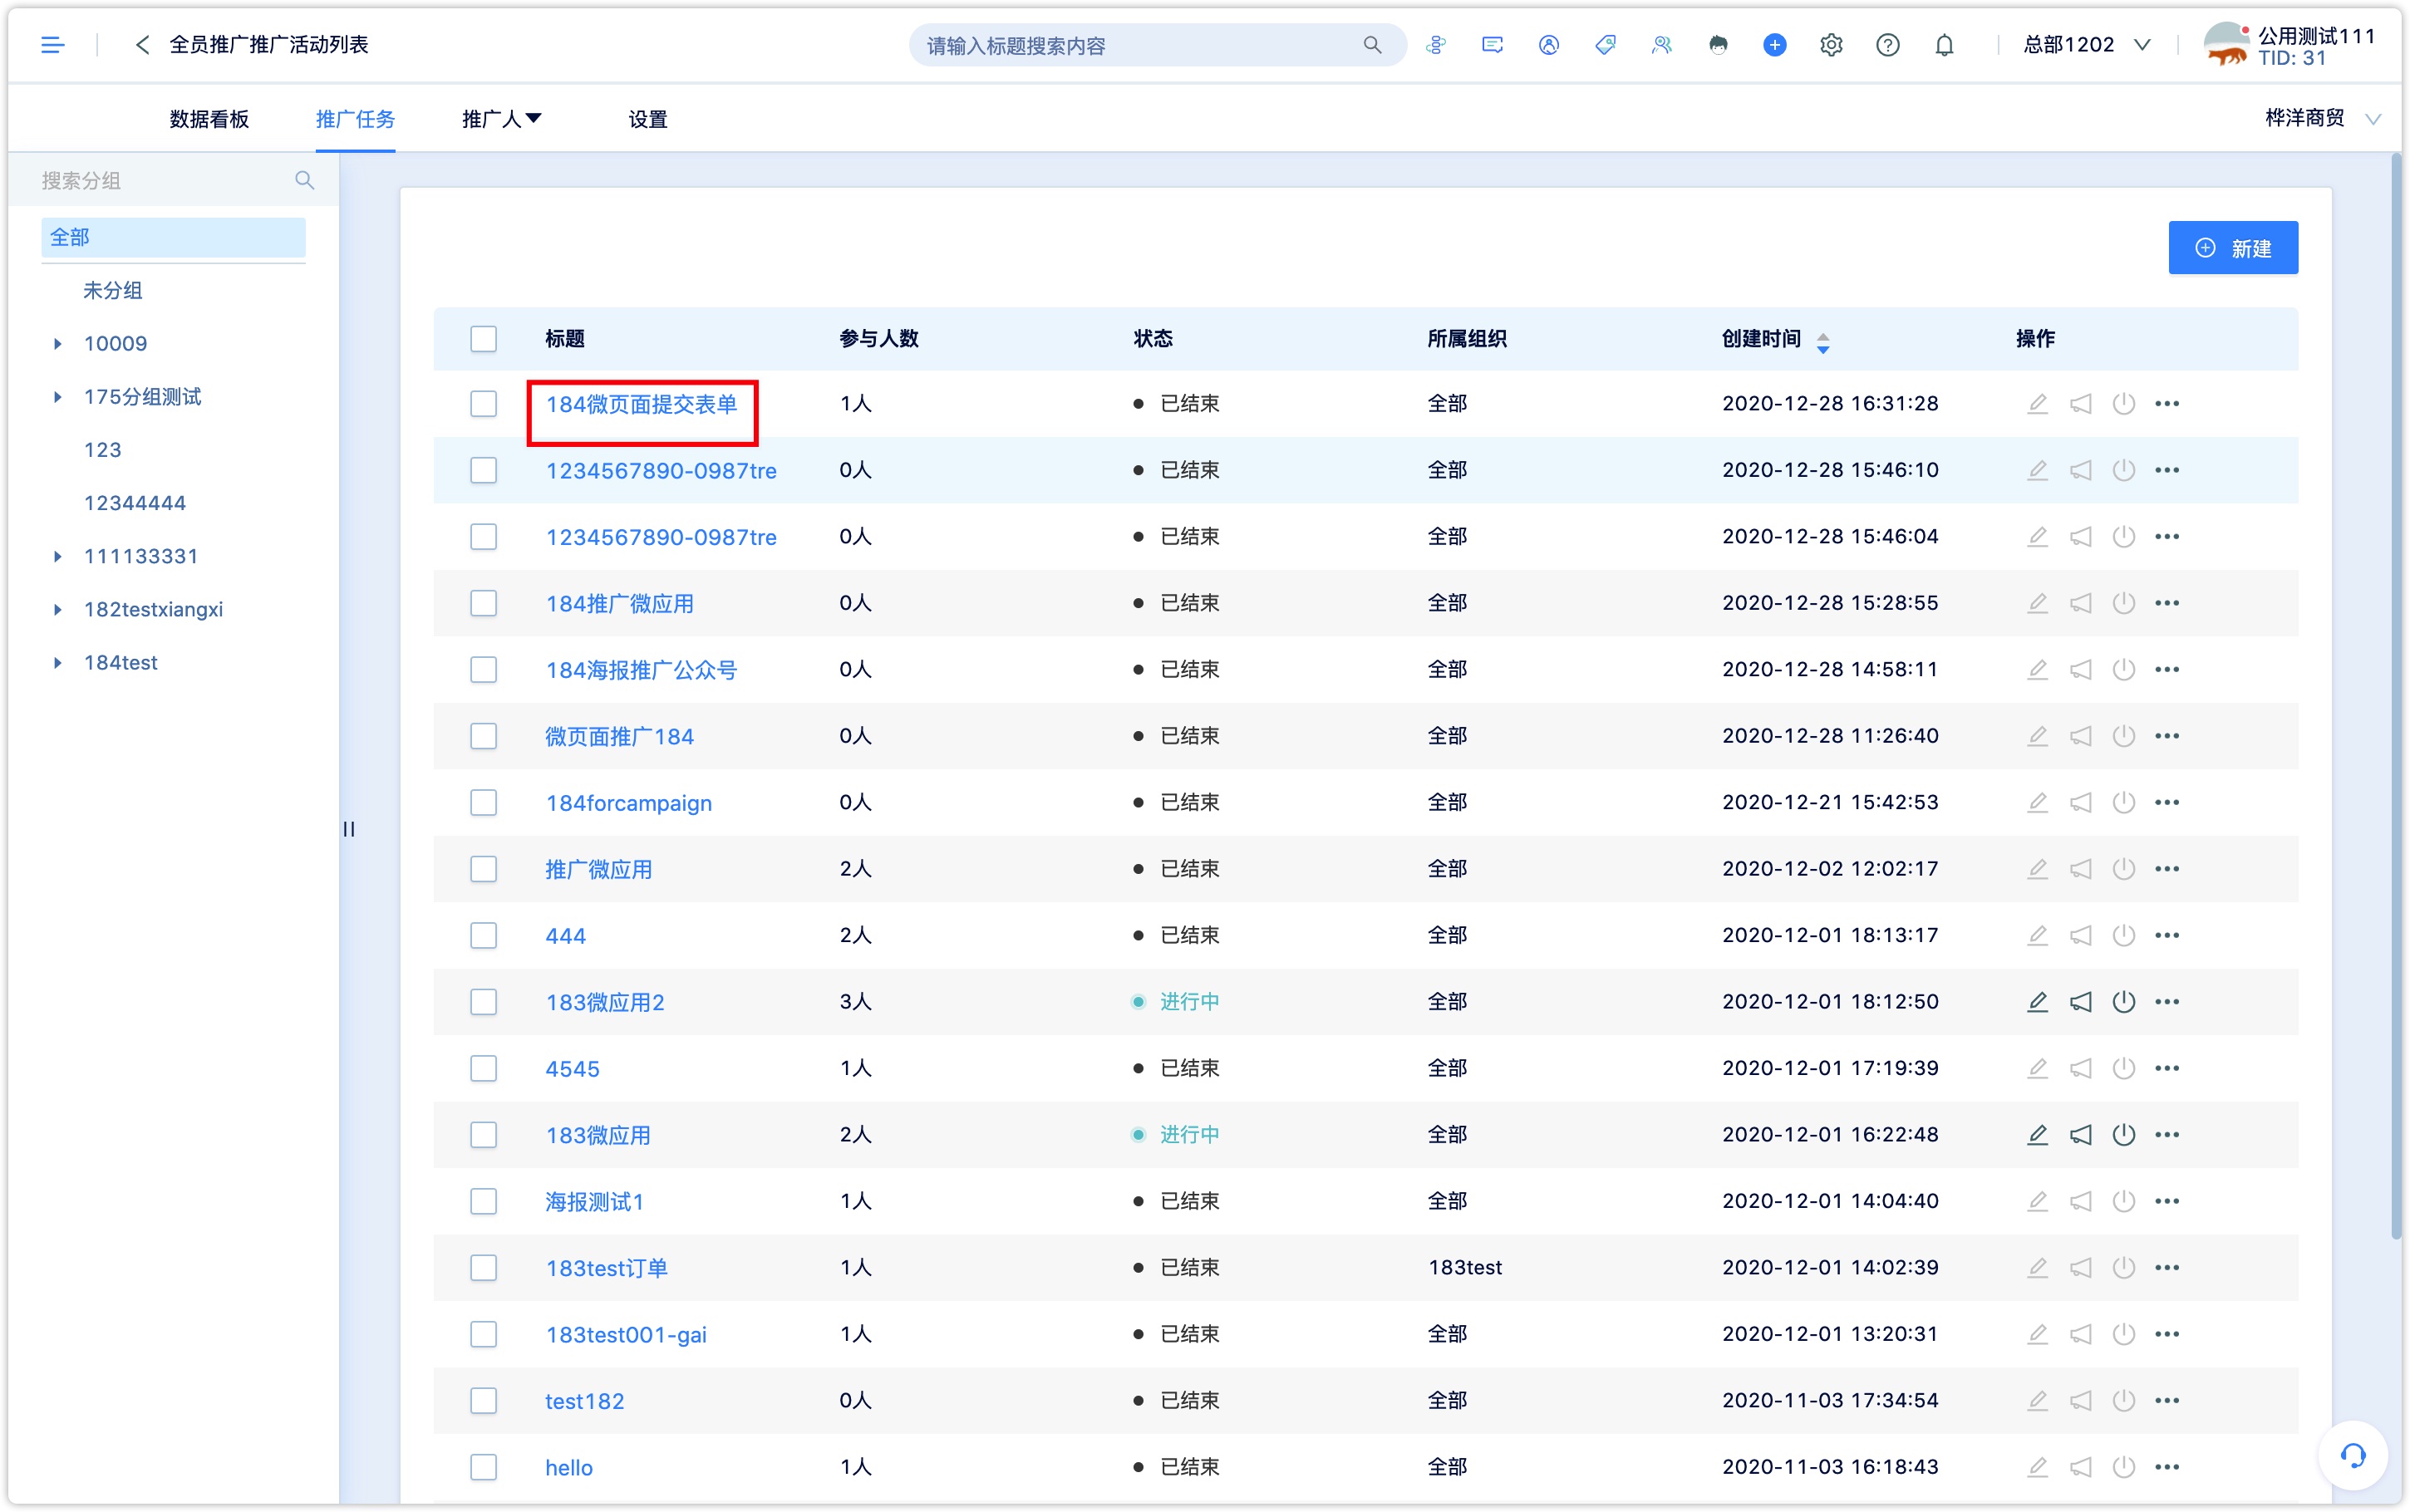2410x1512 pixels.
Task: Open task 183test订单
Action: click(606, 1268)
